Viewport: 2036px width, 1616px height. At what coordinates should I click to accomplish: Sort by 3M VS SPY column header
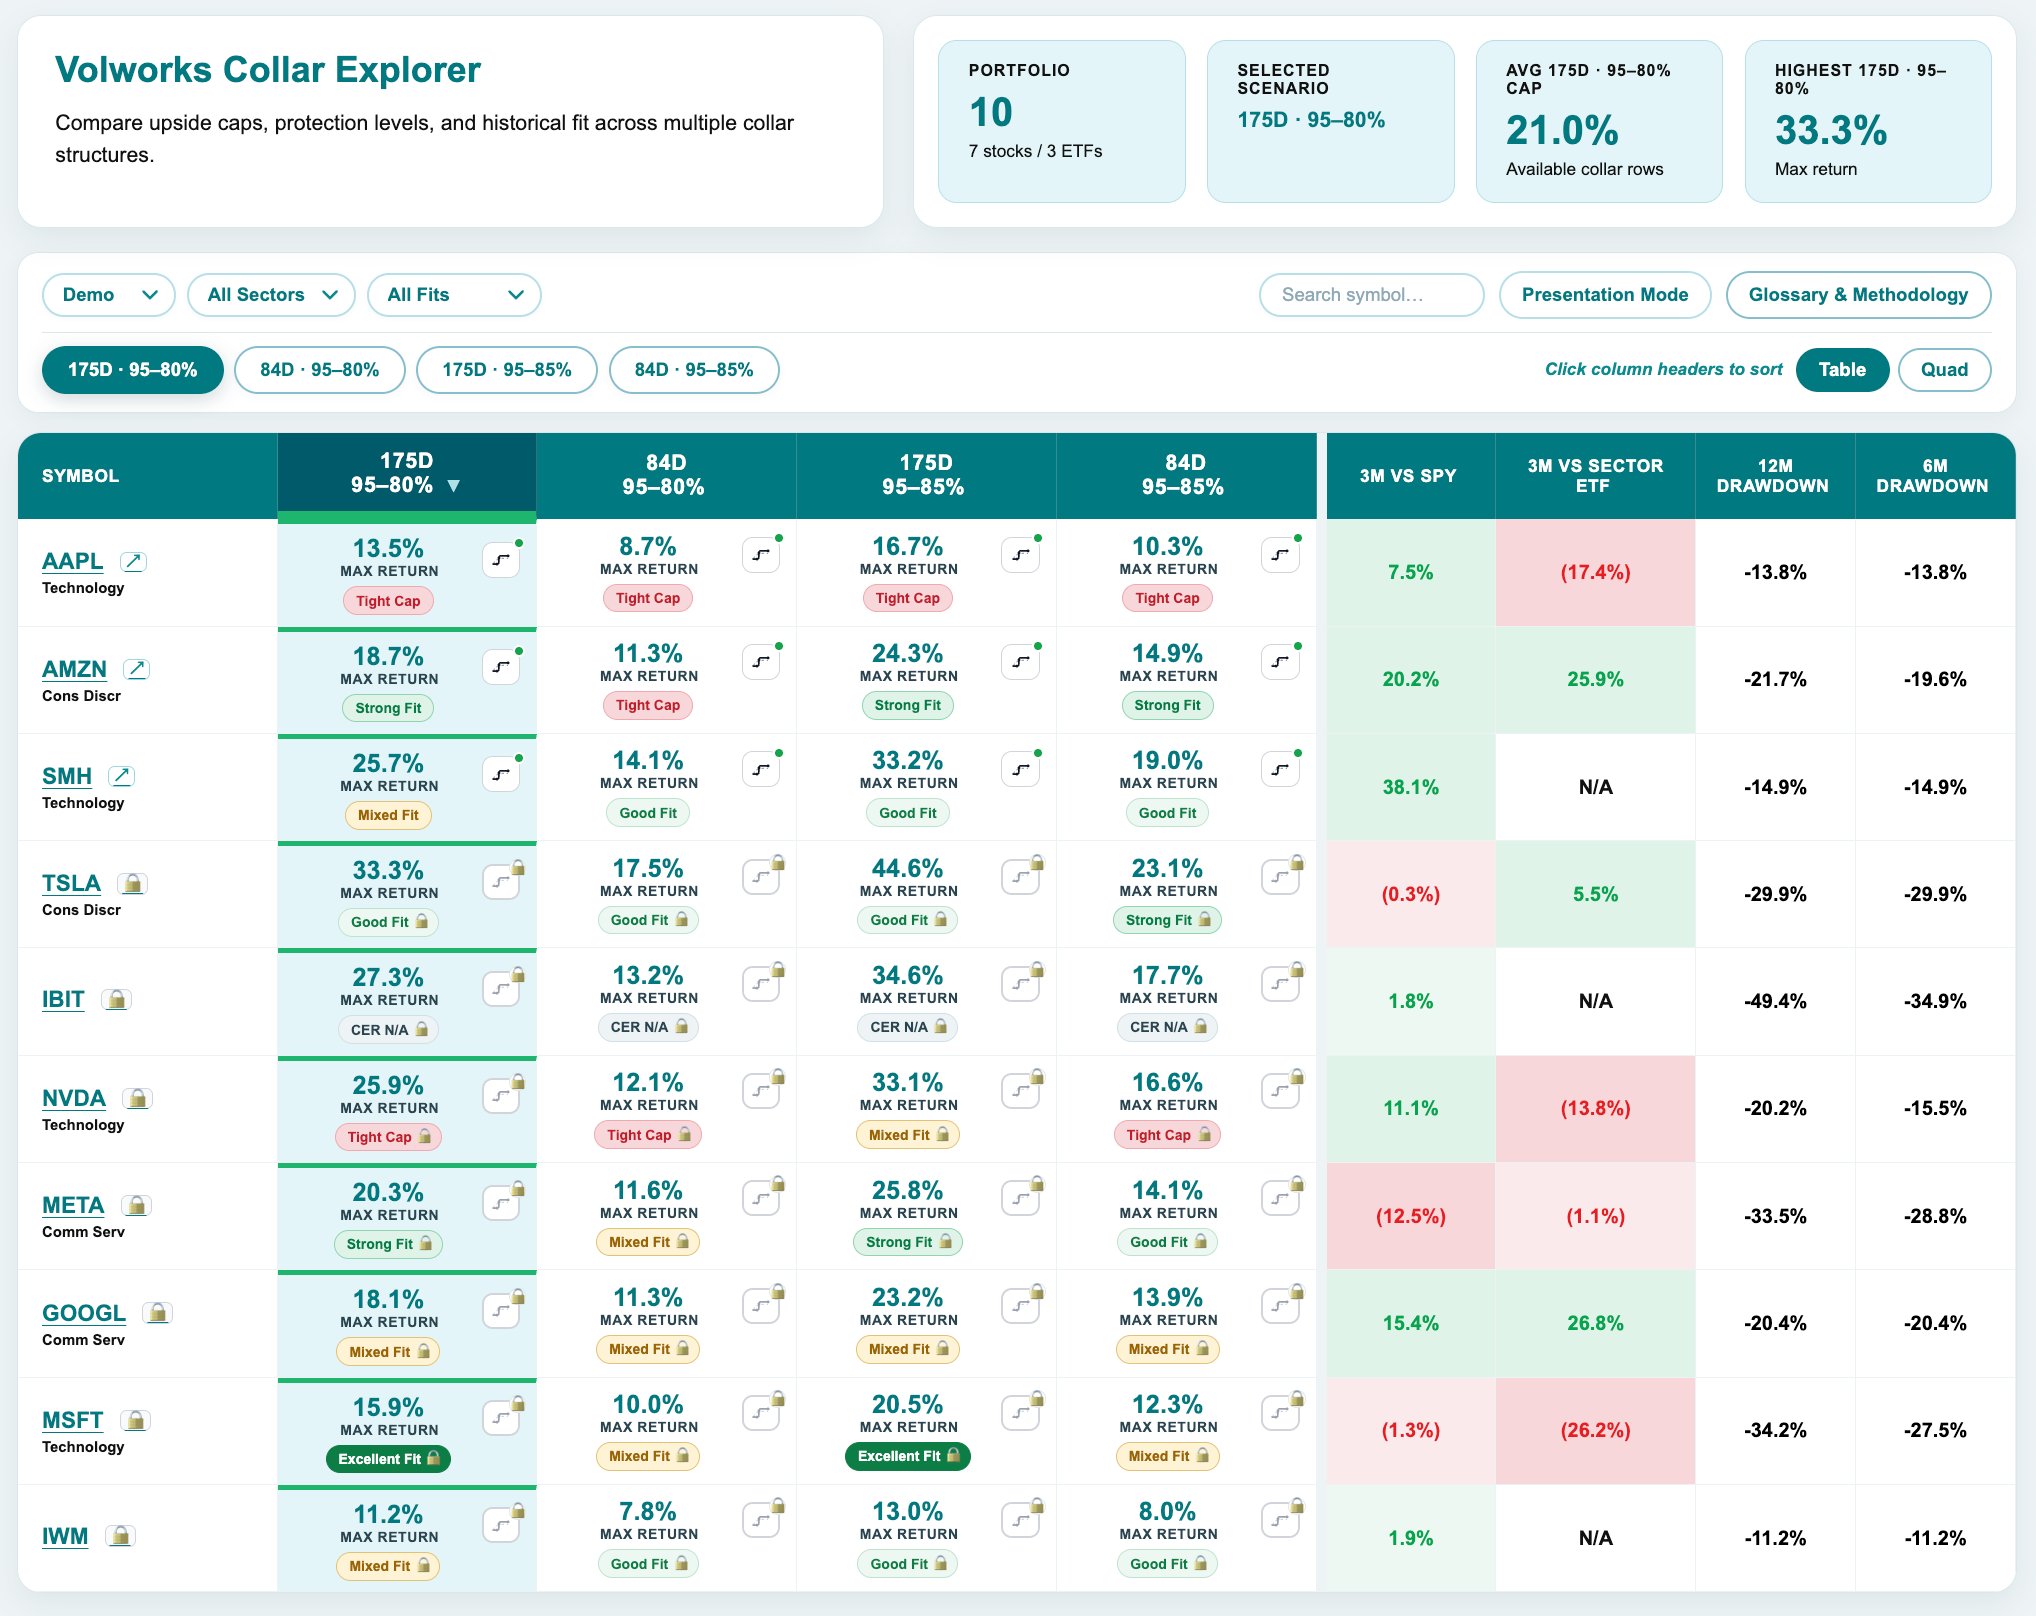pos(1409,475)
